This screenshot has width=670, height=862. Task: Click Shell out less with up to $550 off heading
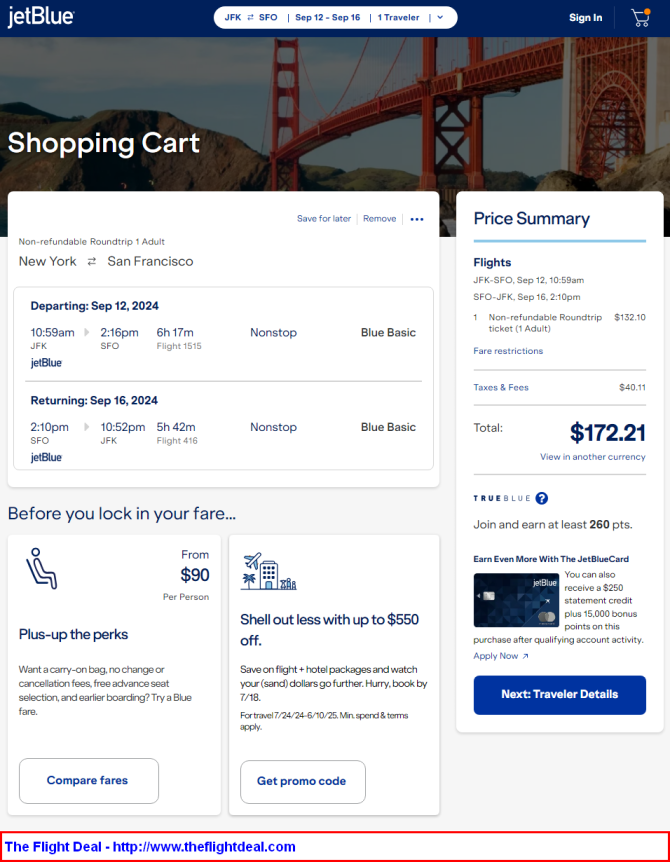[329, 630]
